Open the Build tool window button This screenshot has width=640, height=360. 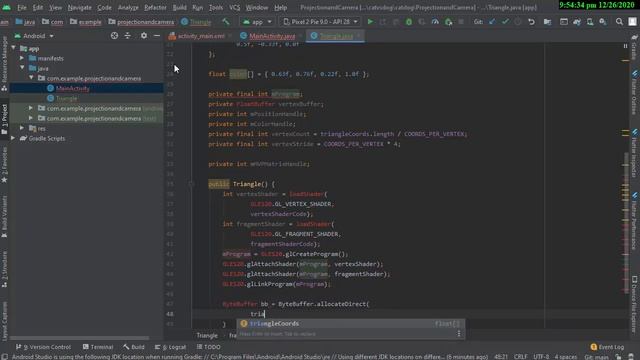134,347
